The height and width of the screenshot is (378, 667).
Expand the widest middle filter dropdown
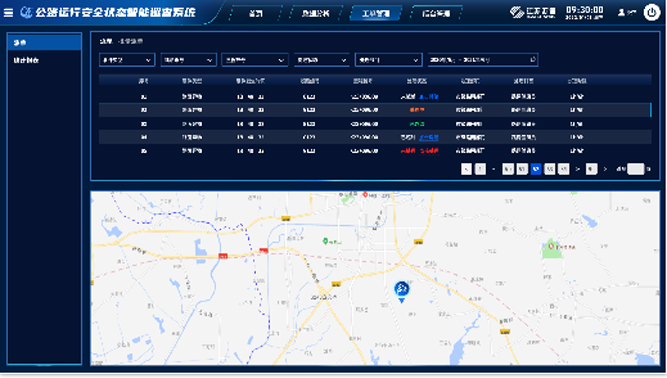click(x=255, y=60)
